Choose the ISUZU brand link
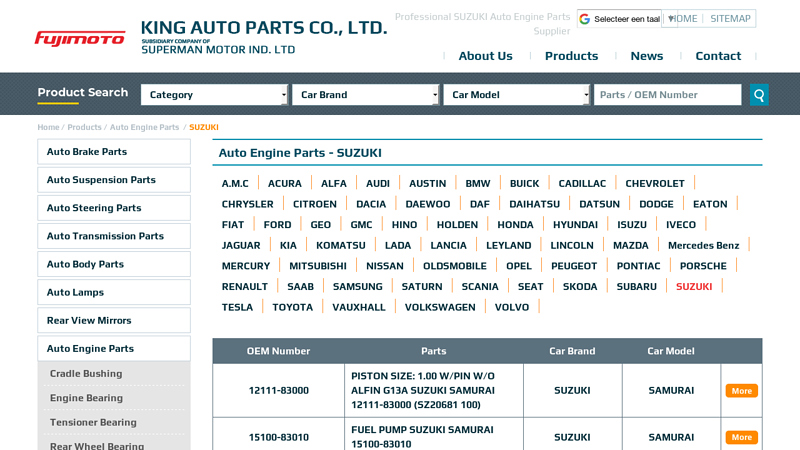This screenshot has width=800, height=450. tap(632, 224)
